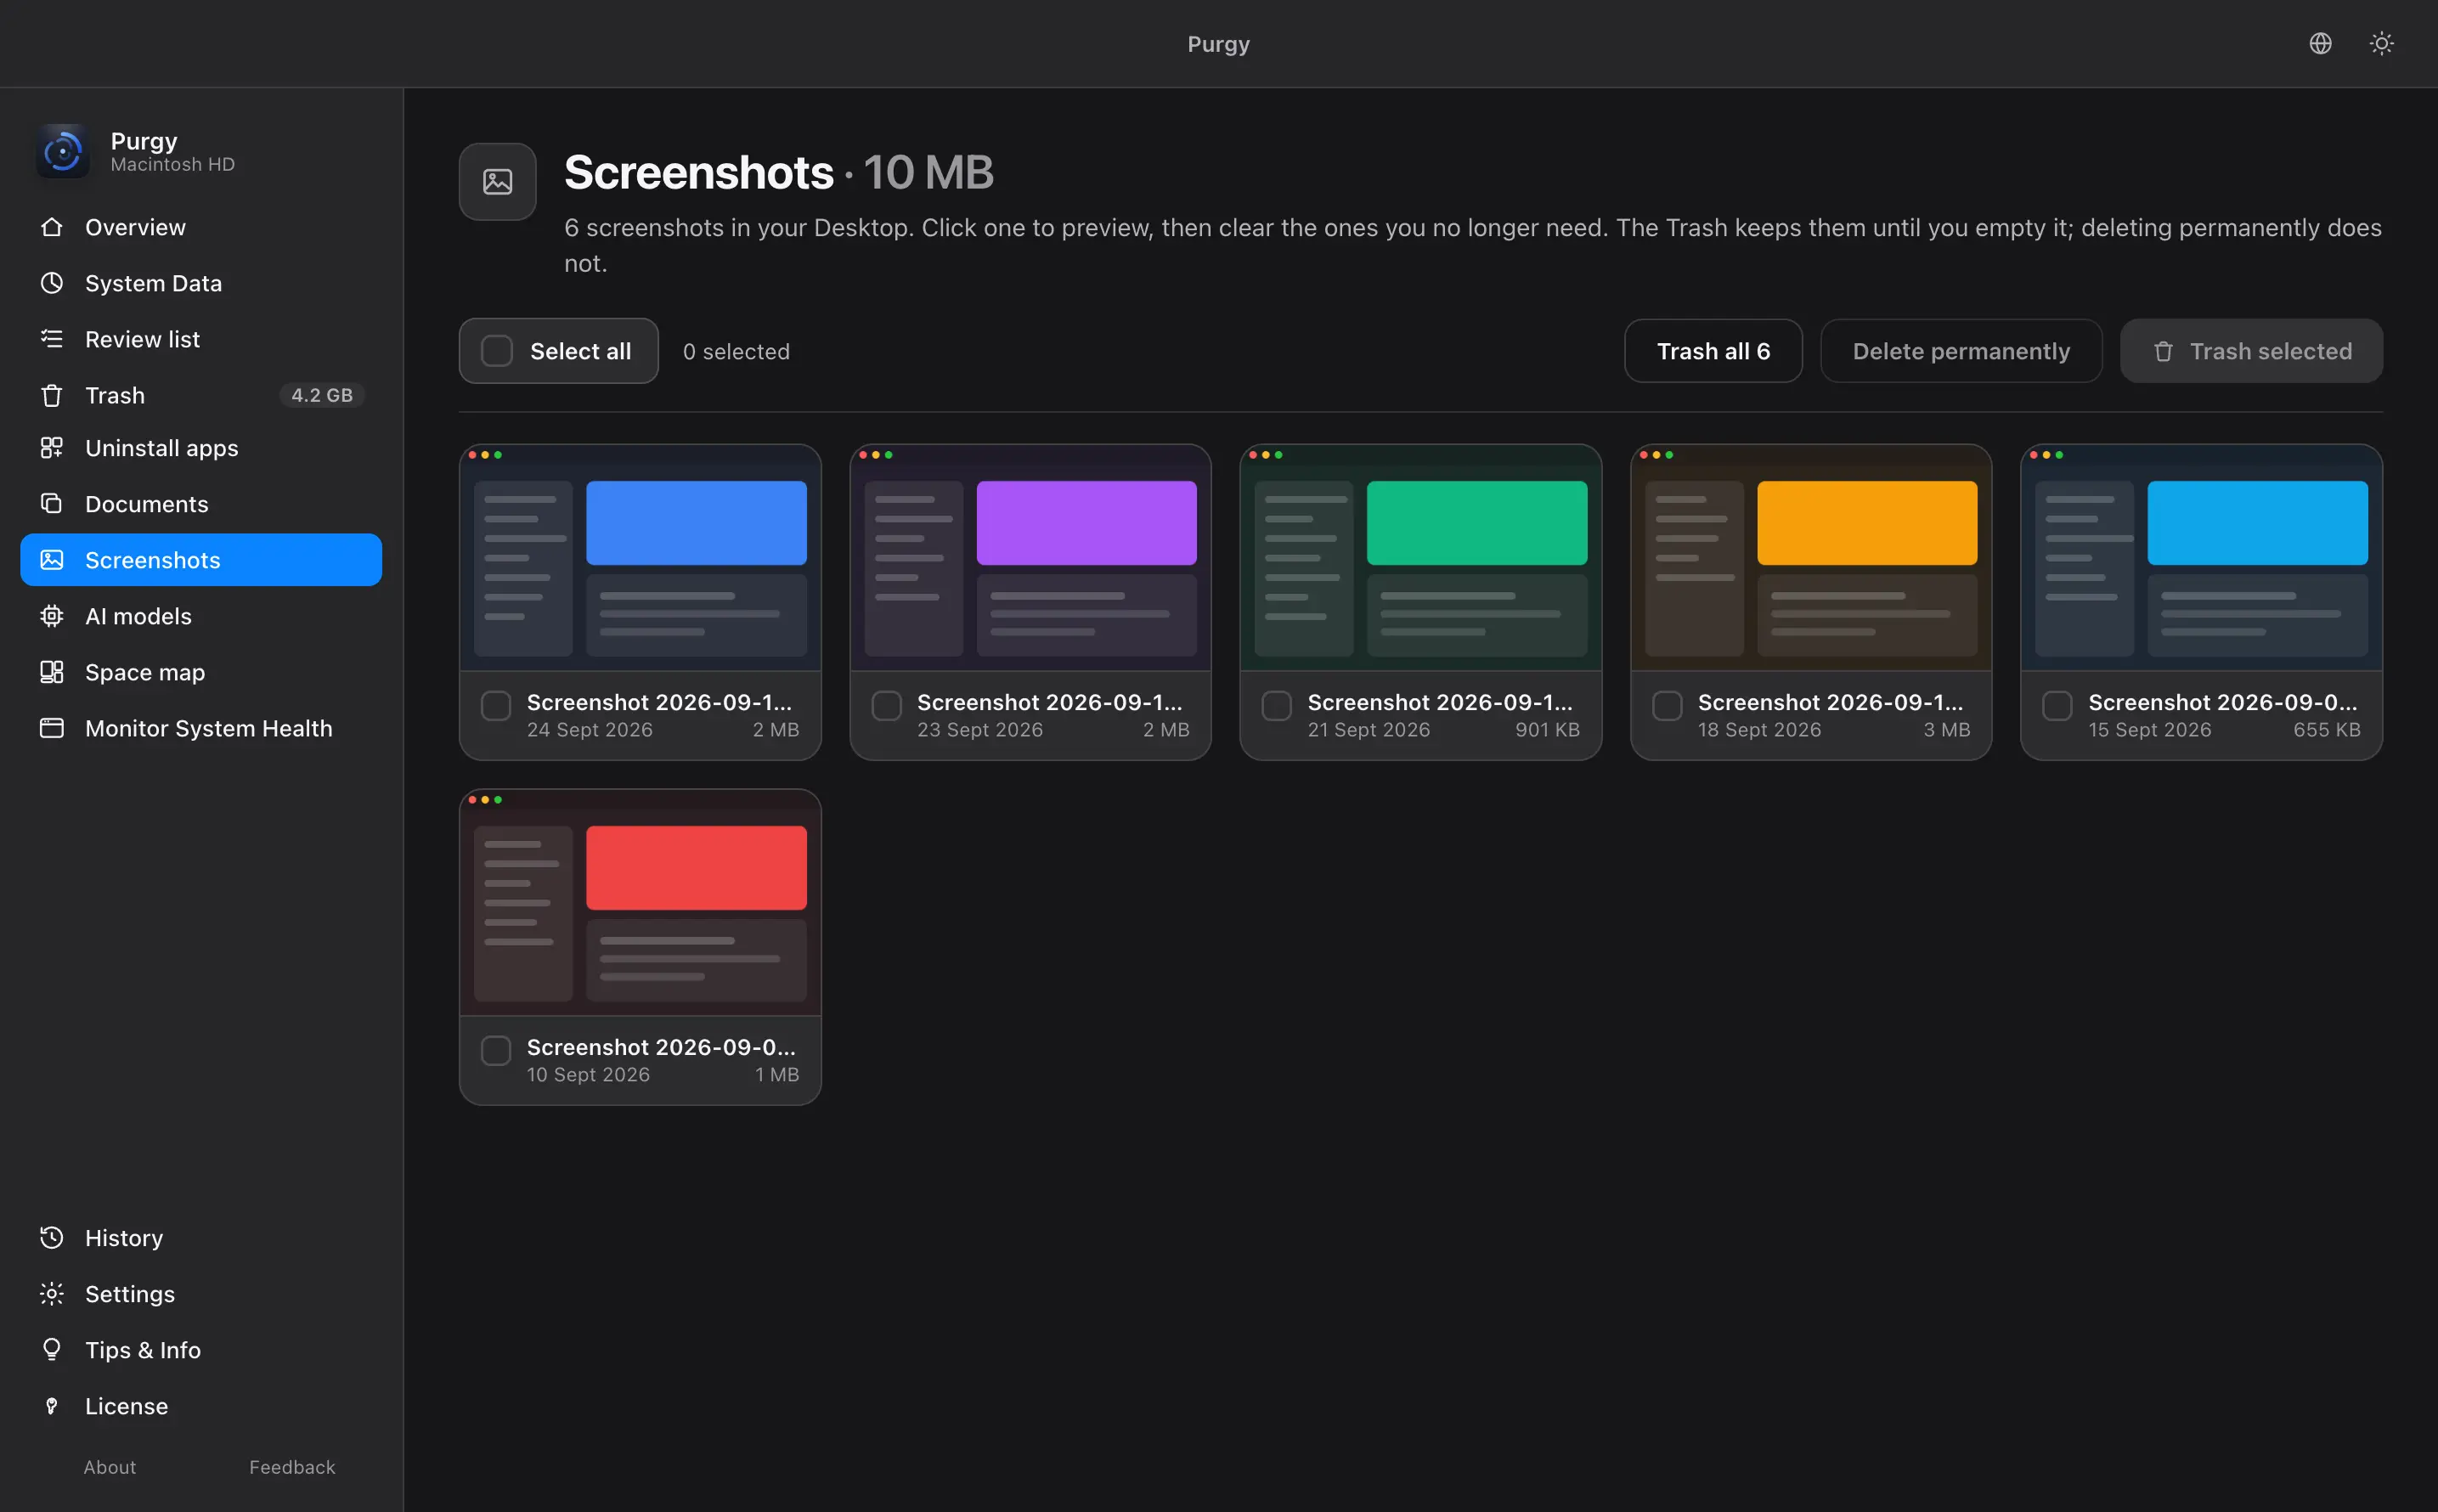Preview the red 10 Sept screenshot thumbnail
2438x1512 pixels.
pyautogui.click(x=640, y=903)
